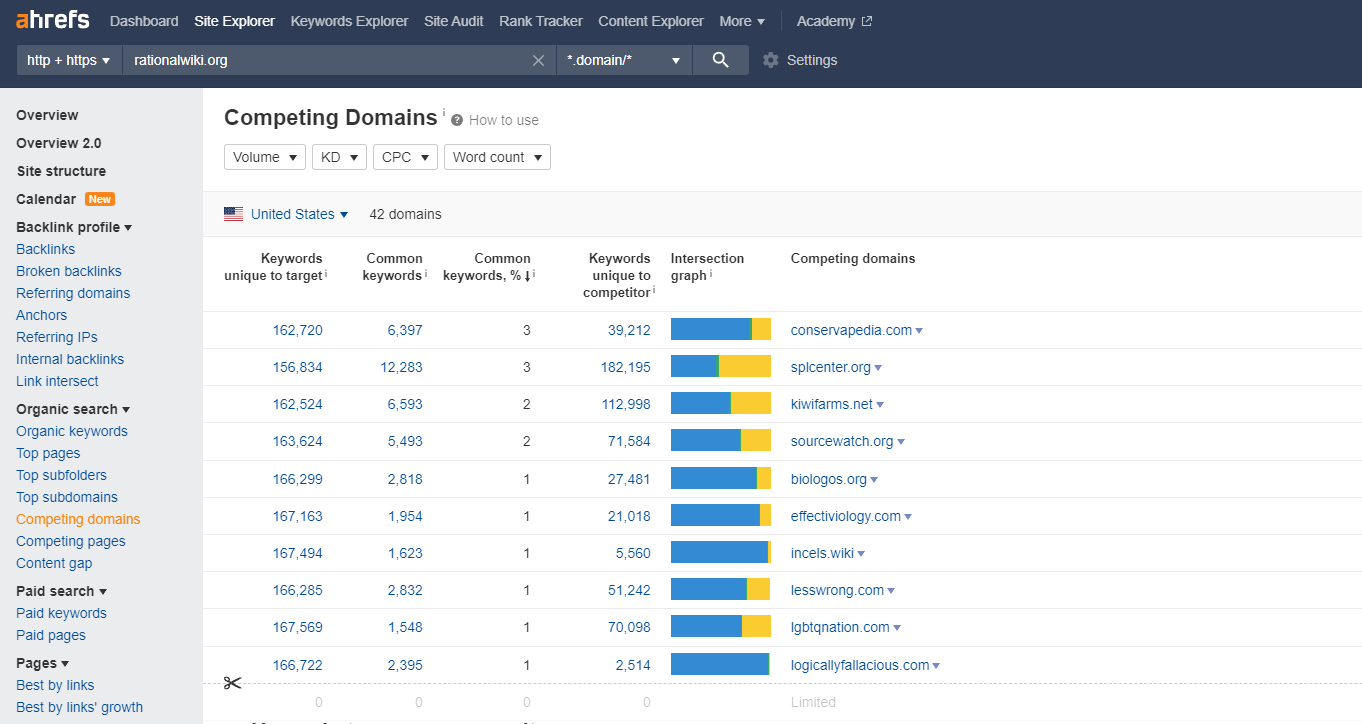Click info icon on Intersection graph header
The width and height of the screenshot is (1362, 724).
click(711, 273)
